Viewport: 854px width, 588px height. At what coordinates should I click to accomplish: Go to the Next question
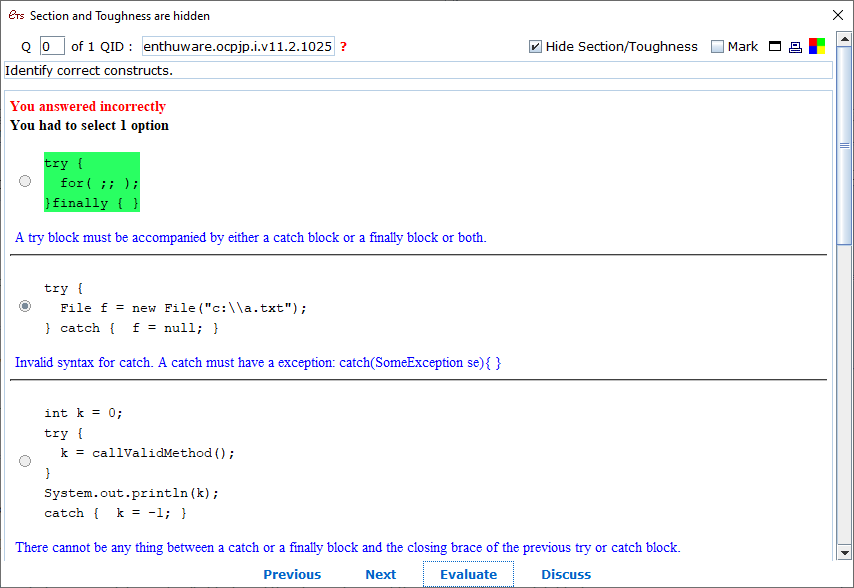[x=380, y=574]
